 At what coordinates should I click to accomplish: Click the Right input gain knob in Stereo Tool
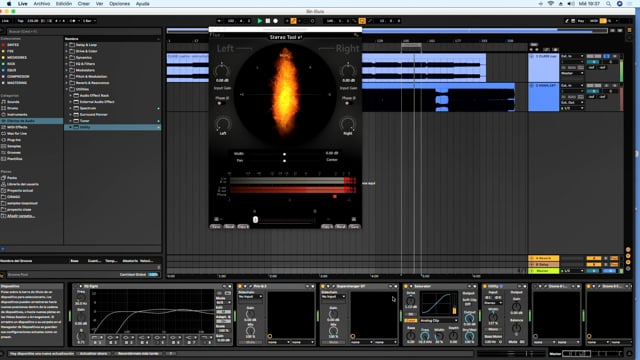[348, 71]
